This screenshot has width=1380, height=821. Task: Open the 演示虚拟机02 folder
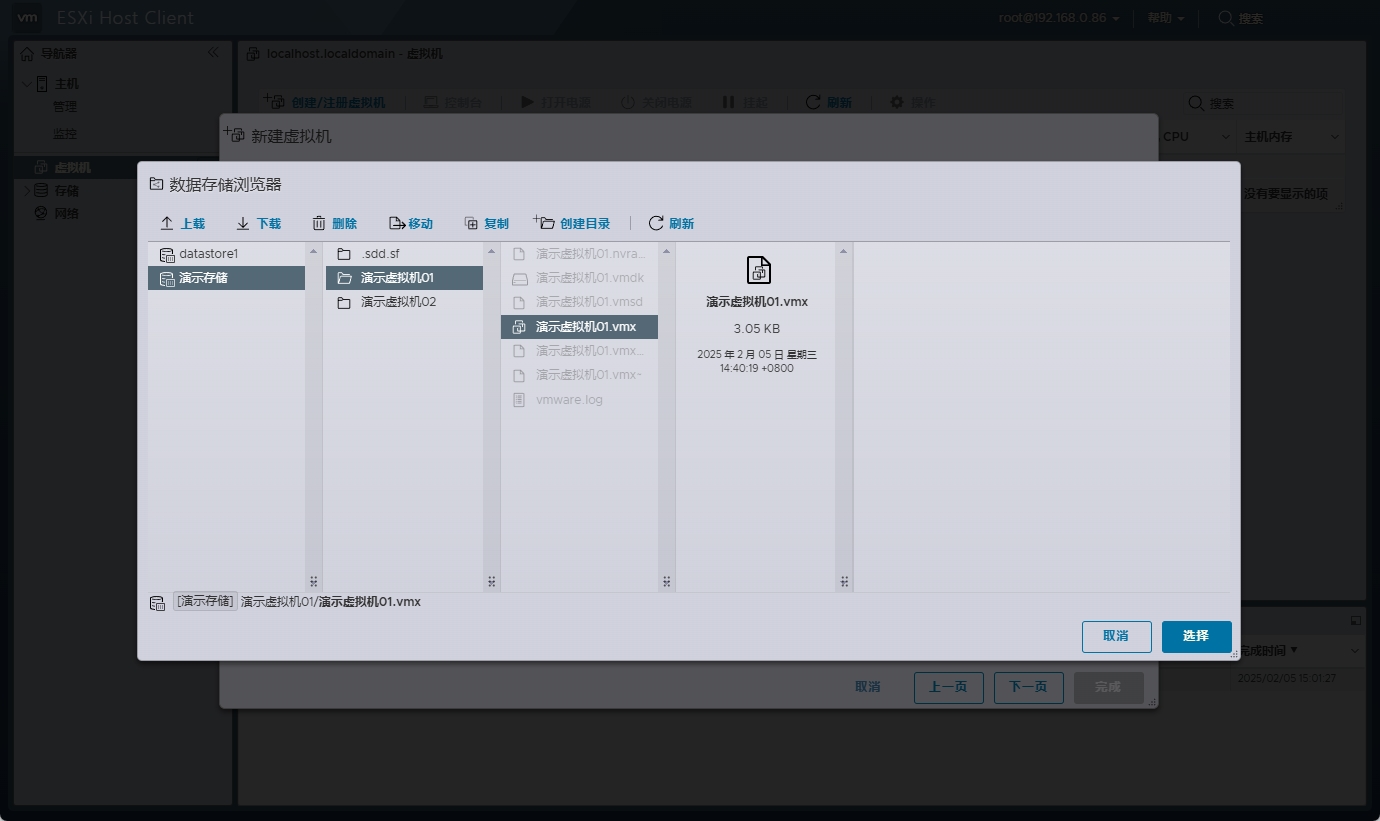pos(398,302)
